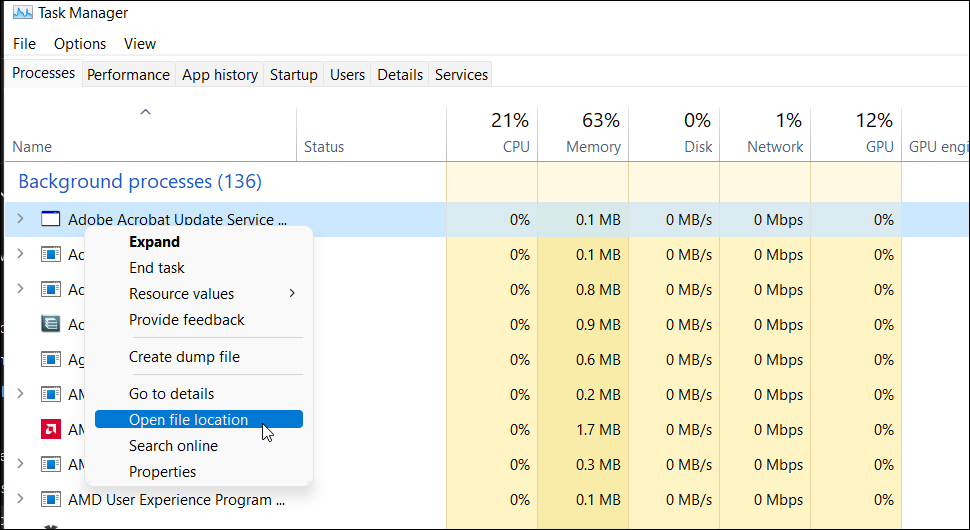The height and width of the screenshot is (530, 970).
Task: Select End task in the context menu
Action: (x=157, y=268)
